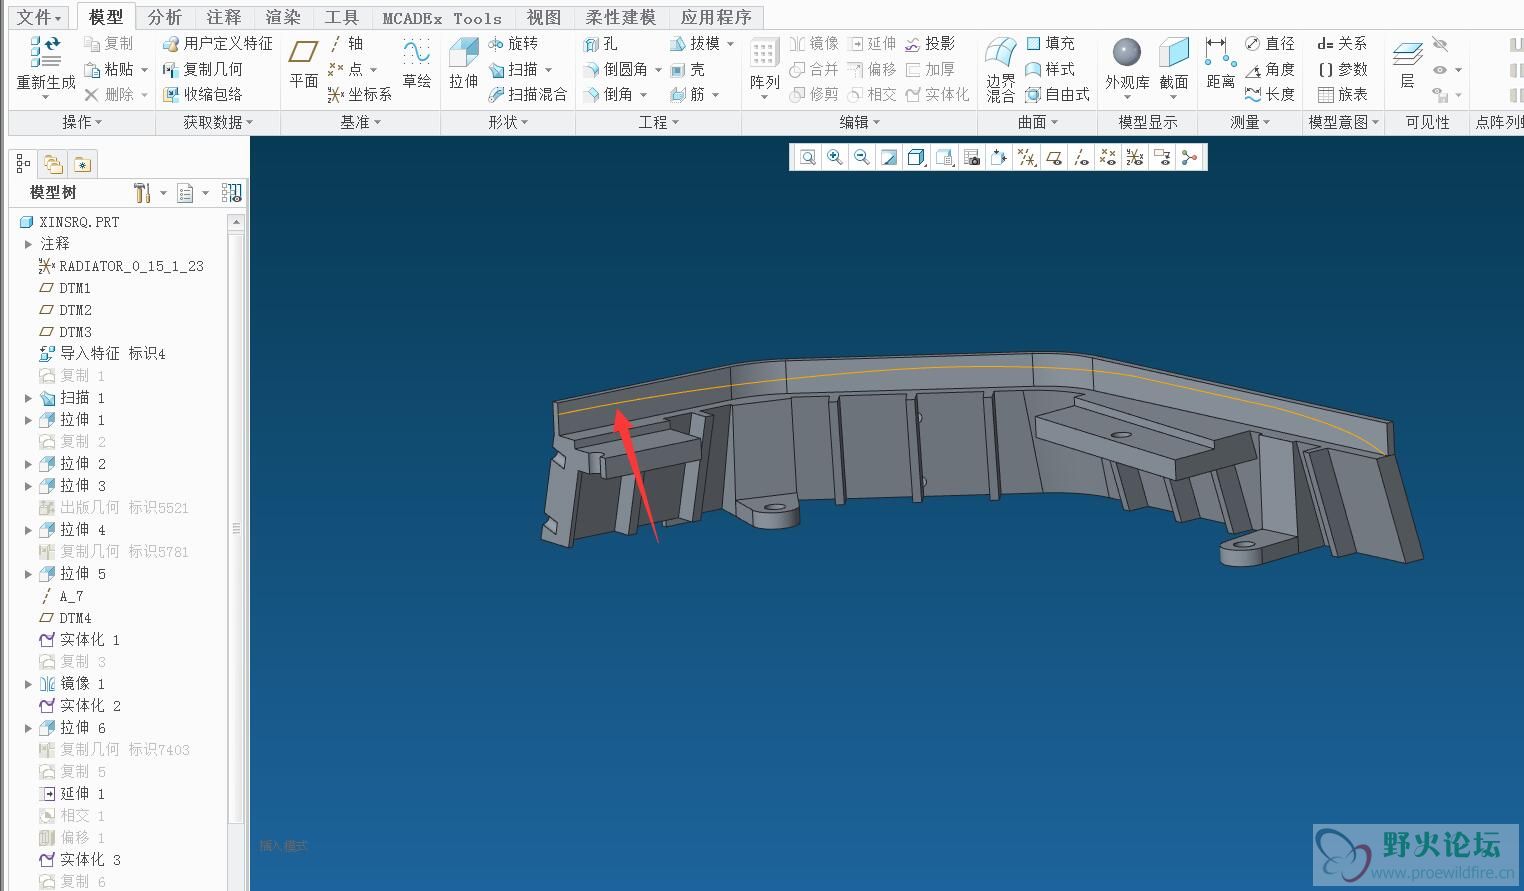Switch to the 柔性建模 tab
Screen dimensions: 1524x891
pyautogui.click(x=620, y=17)
